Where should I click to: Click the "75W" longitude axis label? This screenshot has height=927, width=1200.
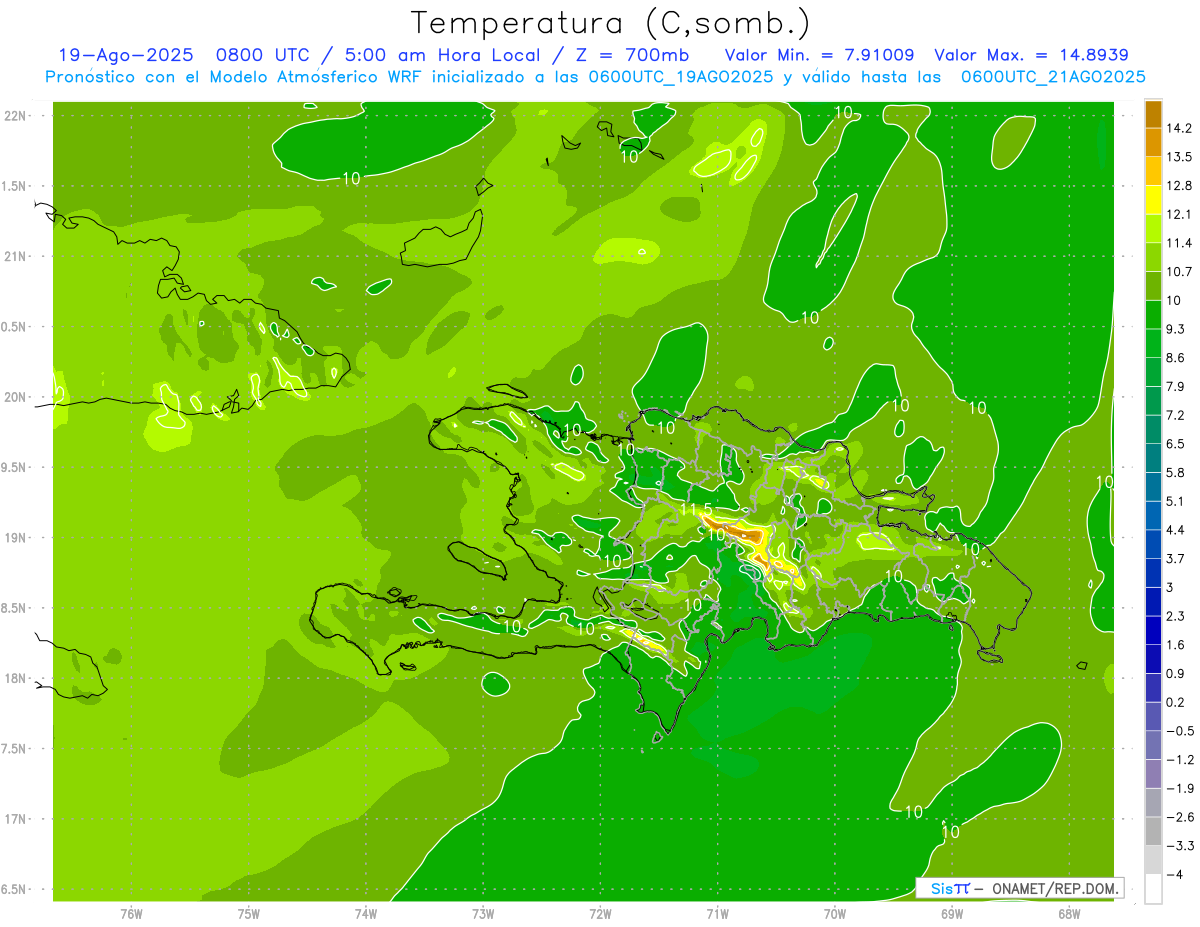248,913
